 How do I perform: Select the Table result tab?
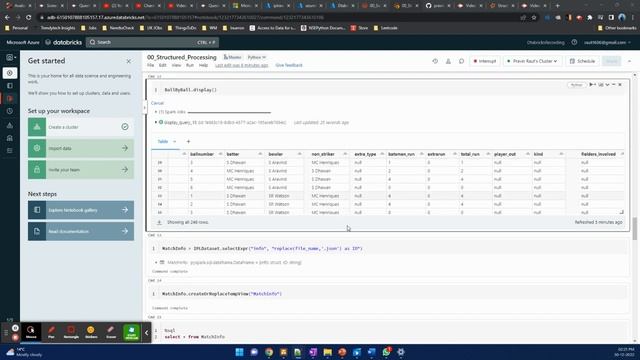tap(162, 141)
